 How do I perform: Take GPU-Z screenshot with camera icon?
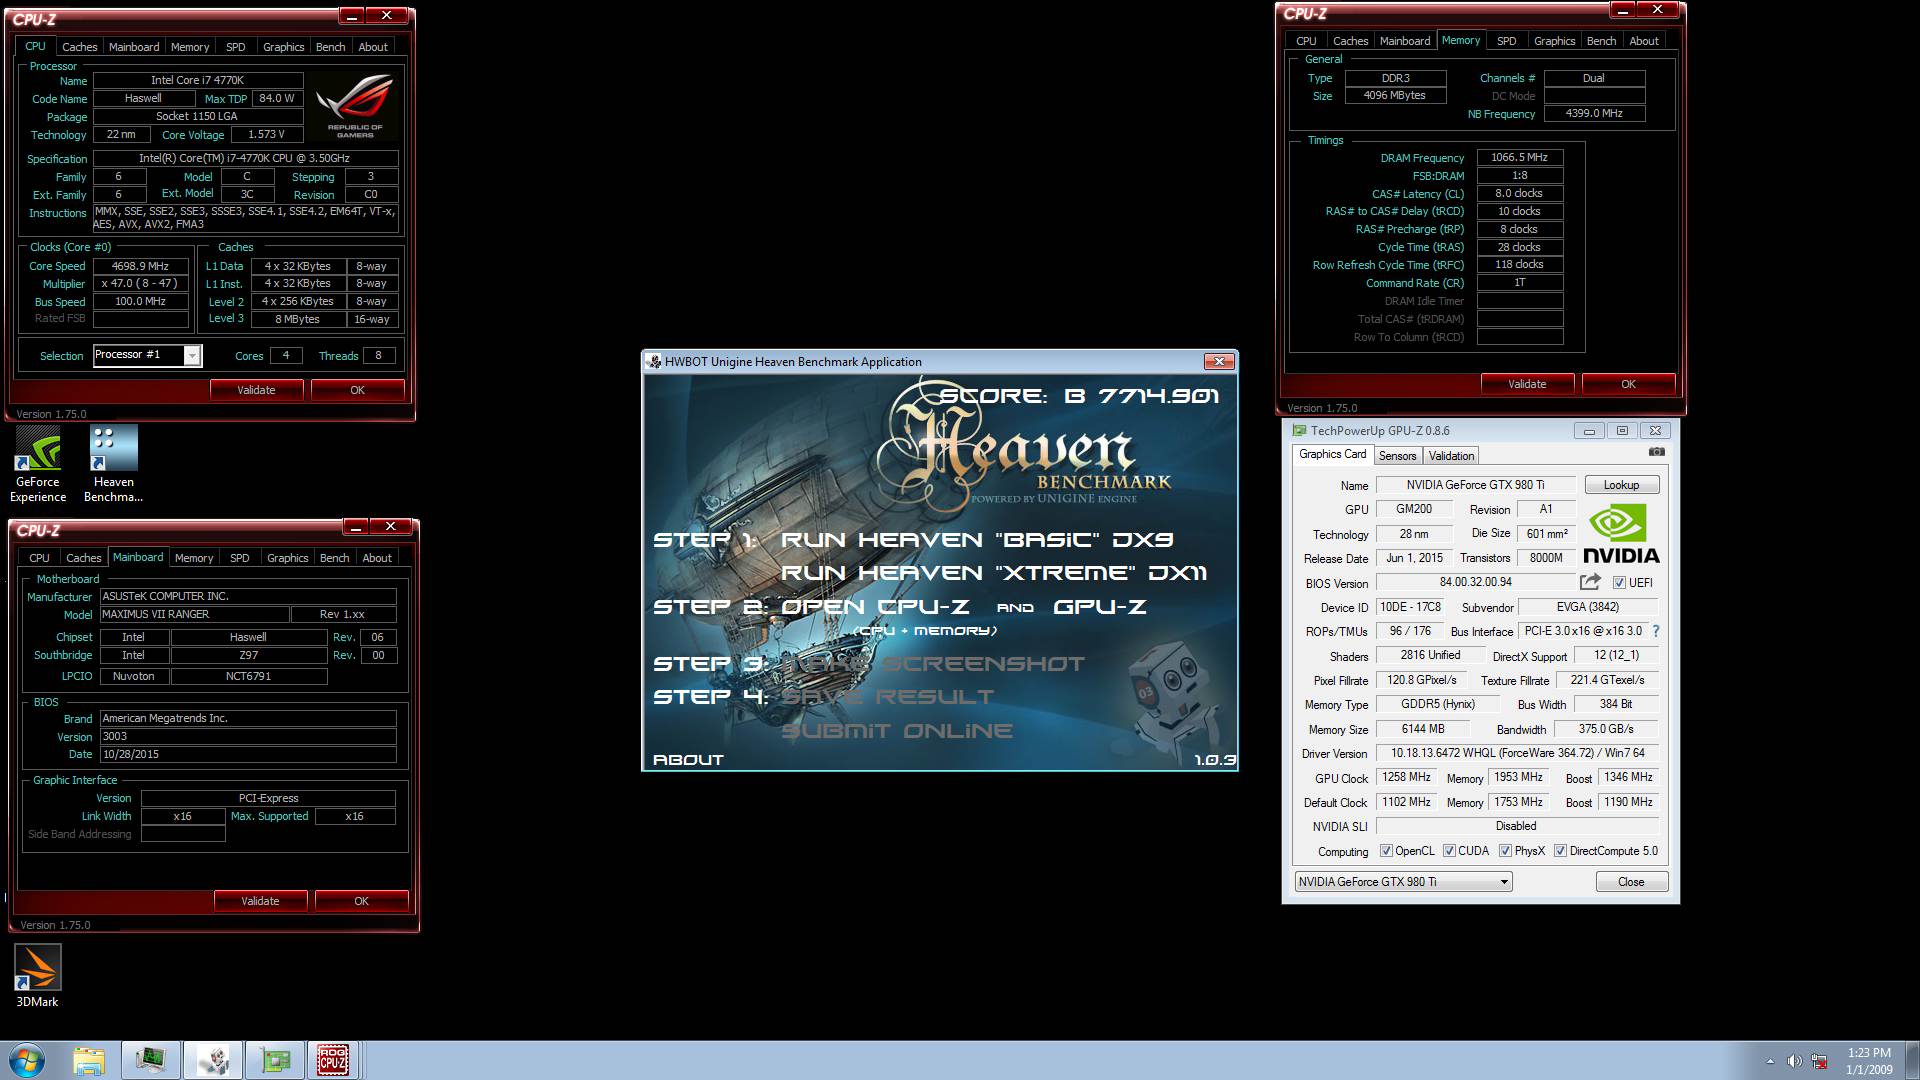[1657, 452]
